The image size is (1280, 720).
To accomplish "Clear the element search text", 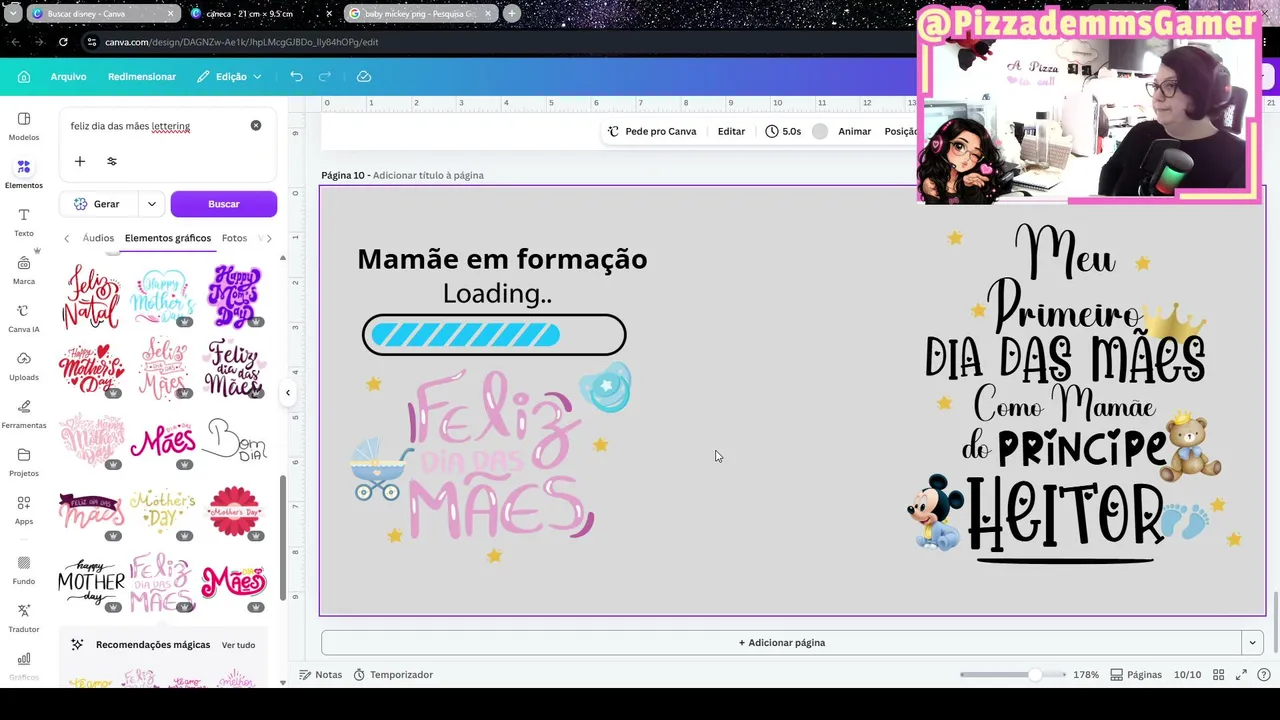I will [256, 126].
